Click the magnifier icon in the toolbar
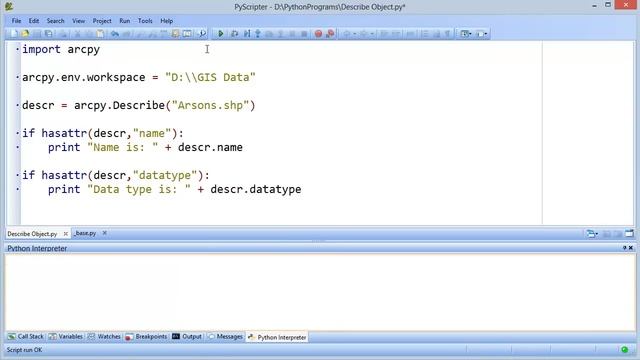 (202, 34)
